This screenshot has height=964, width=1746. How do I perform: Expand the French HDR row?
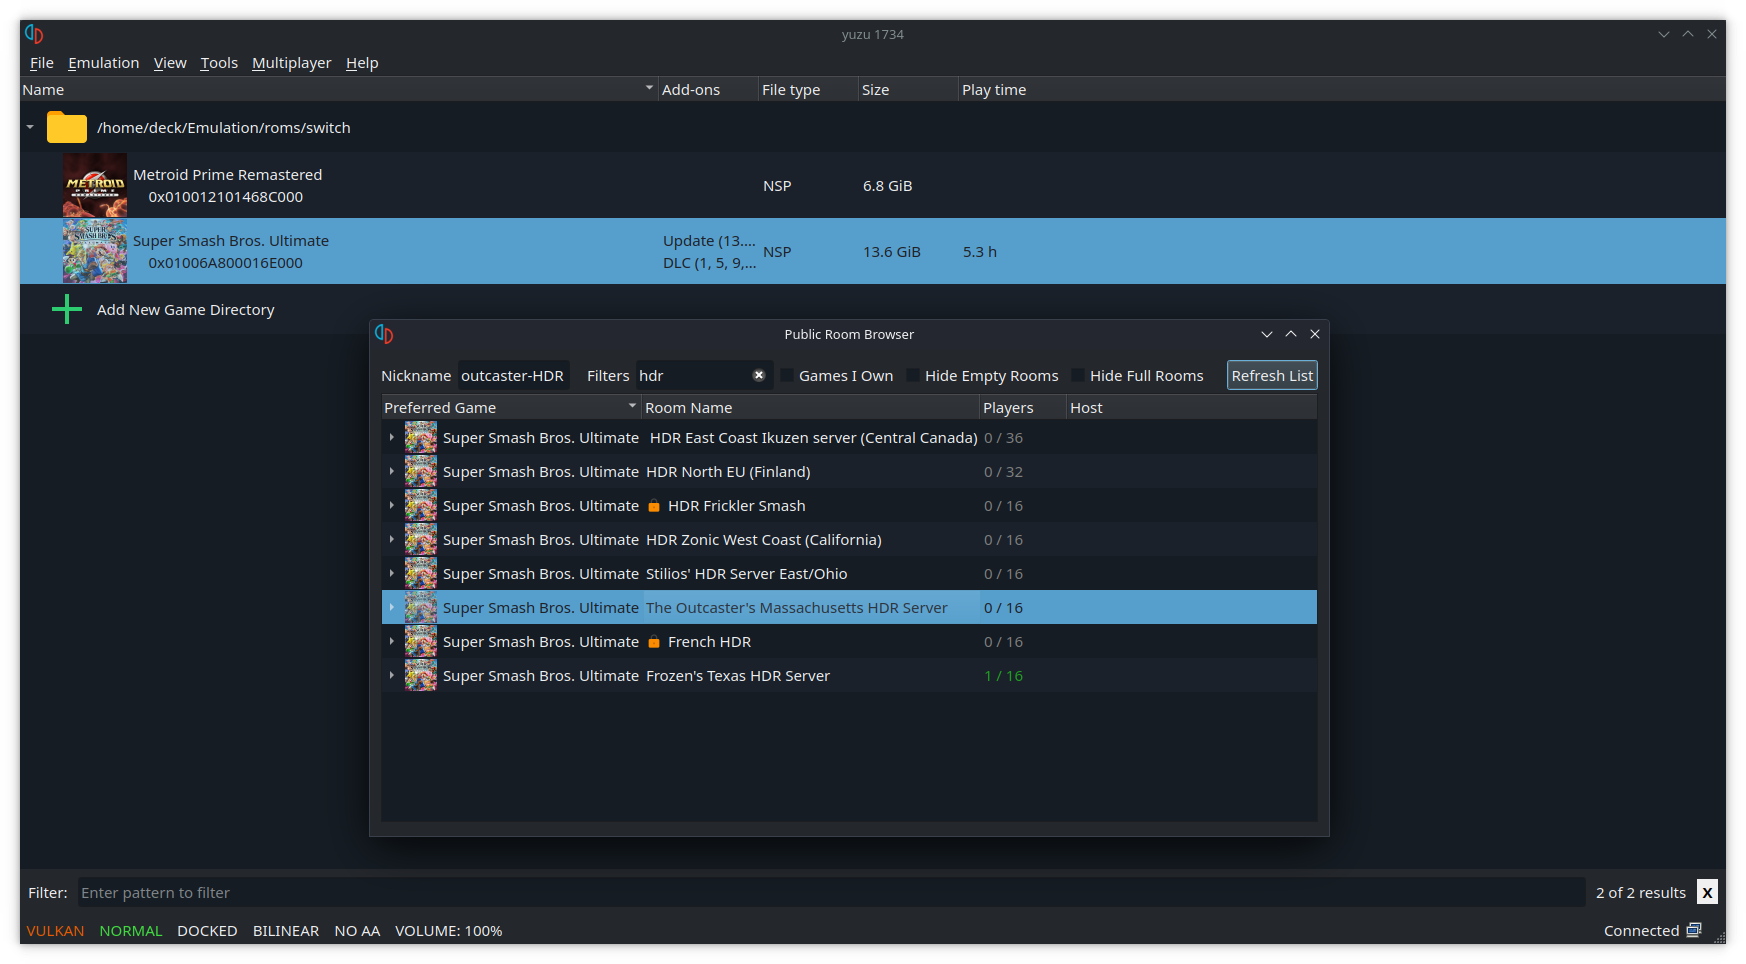pyautogui.click(x=392, y=642)
